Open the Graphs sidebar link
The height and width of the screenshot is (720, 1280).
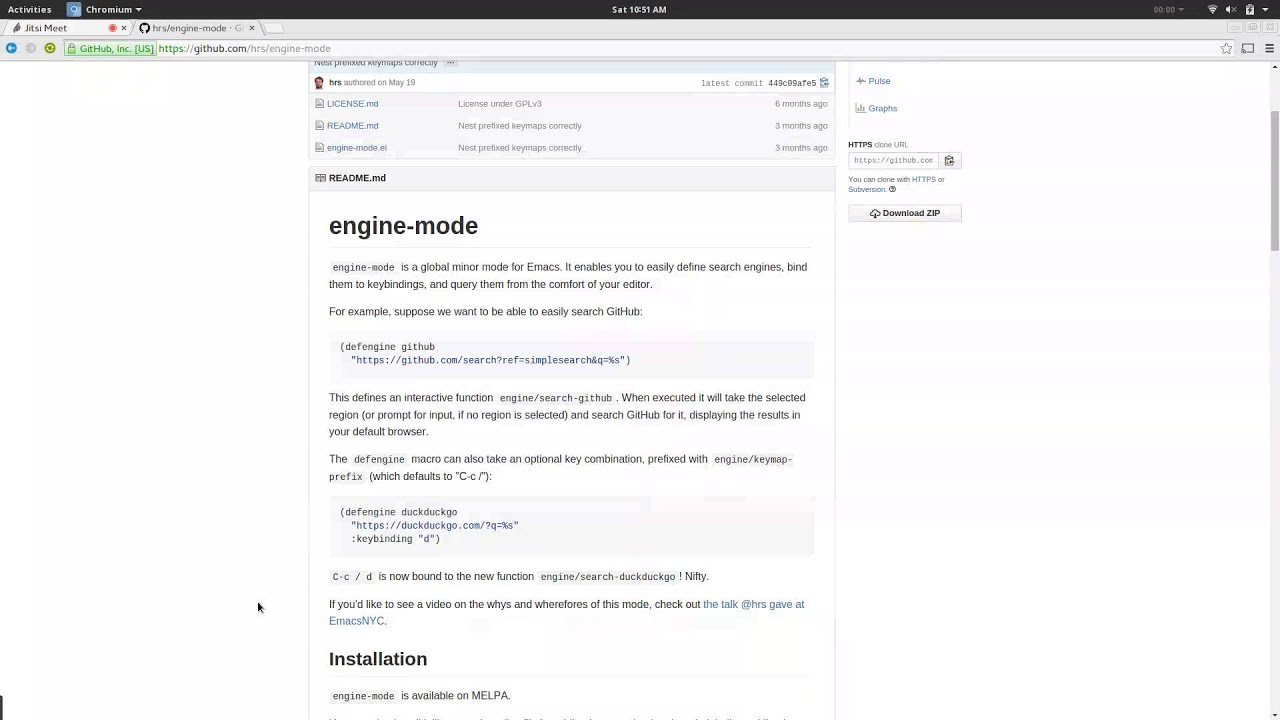(883, 108)
